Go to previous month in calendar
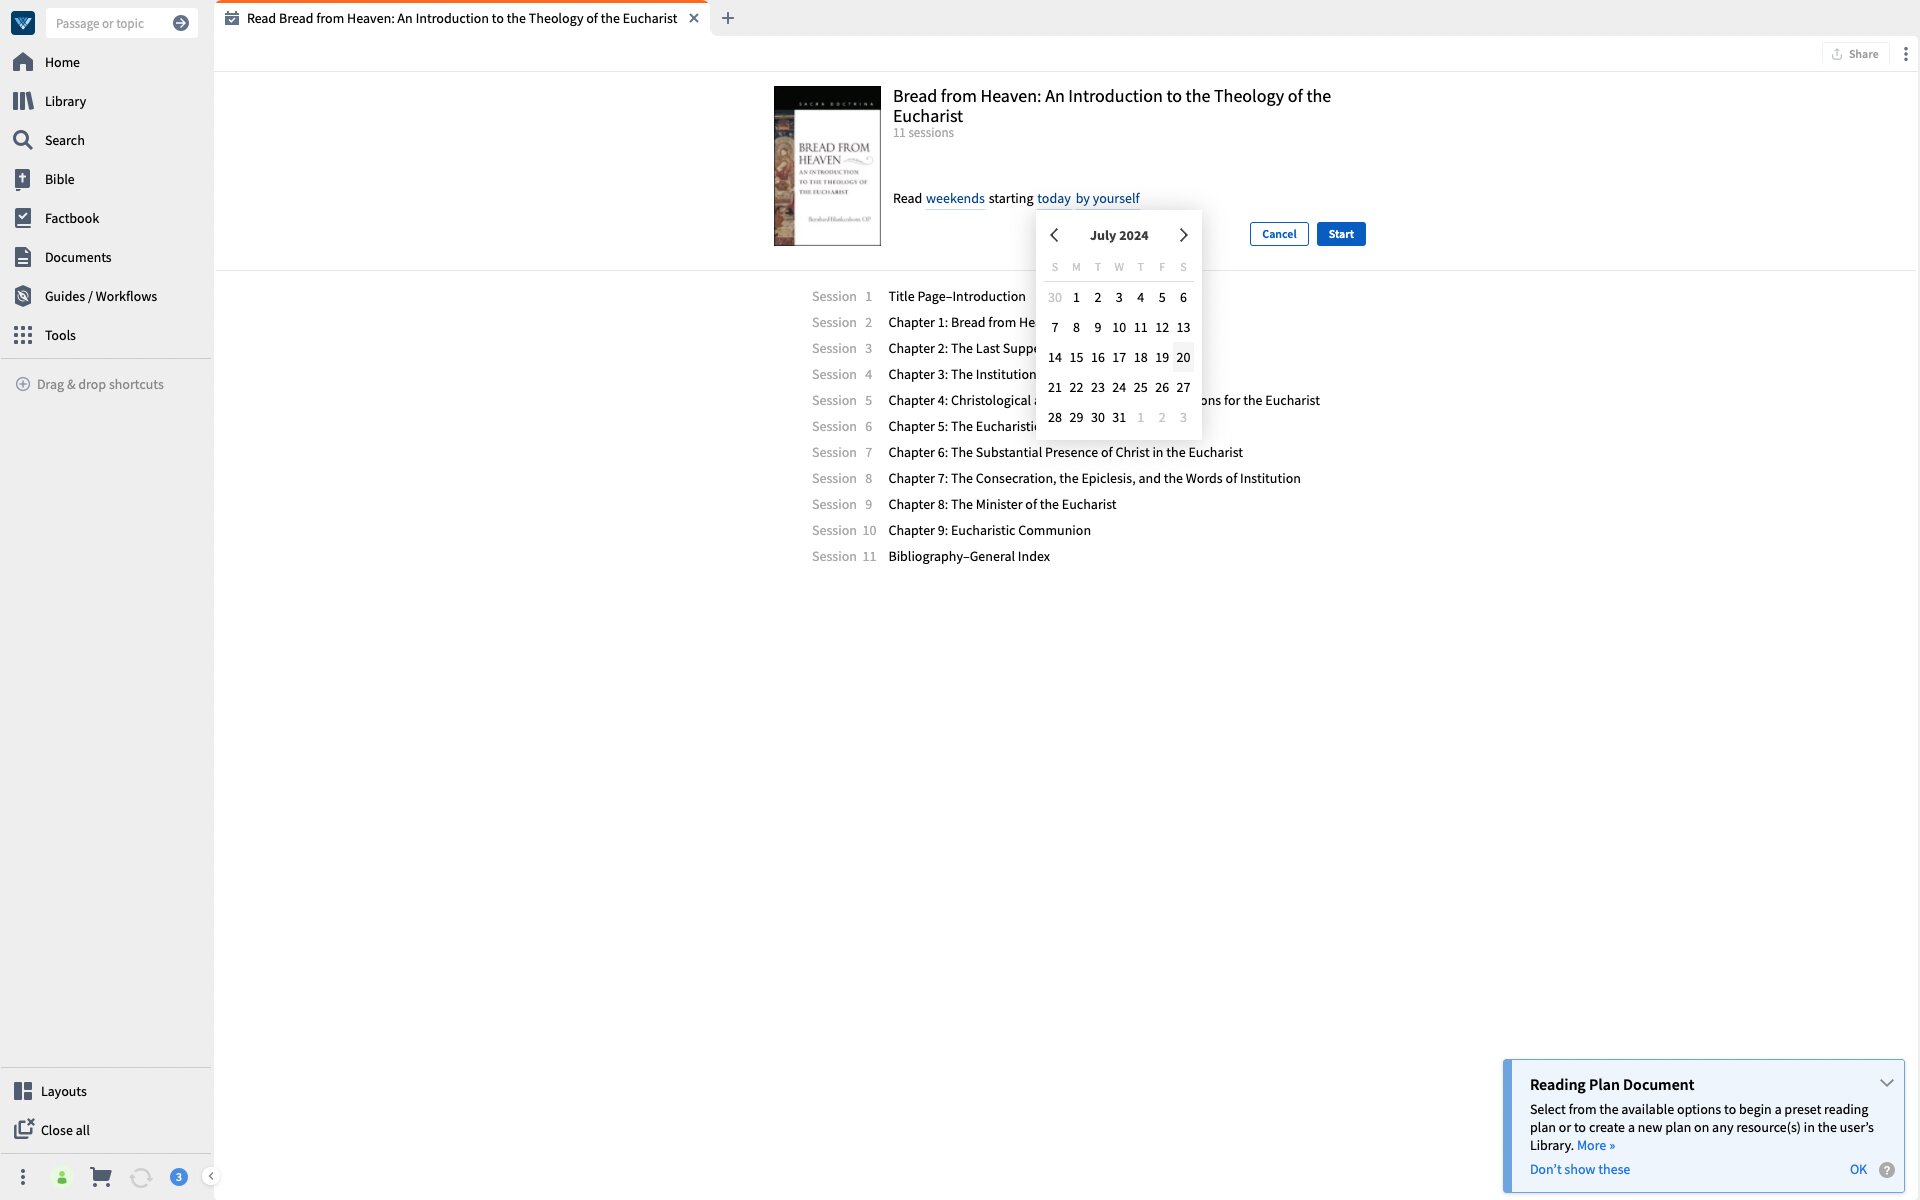This screenshot has height=1200, width=1920. coord(1054,235)
